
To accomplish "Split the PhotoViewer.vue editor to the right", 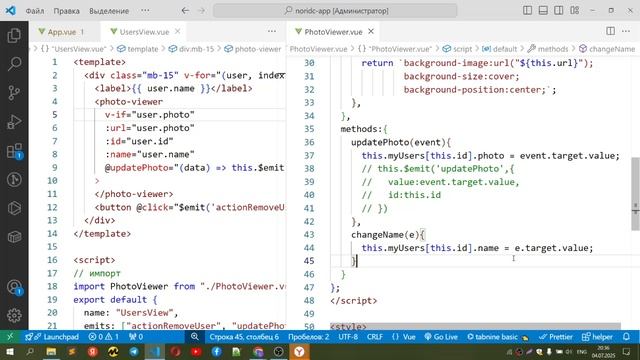I will click(x=610, y=31).
